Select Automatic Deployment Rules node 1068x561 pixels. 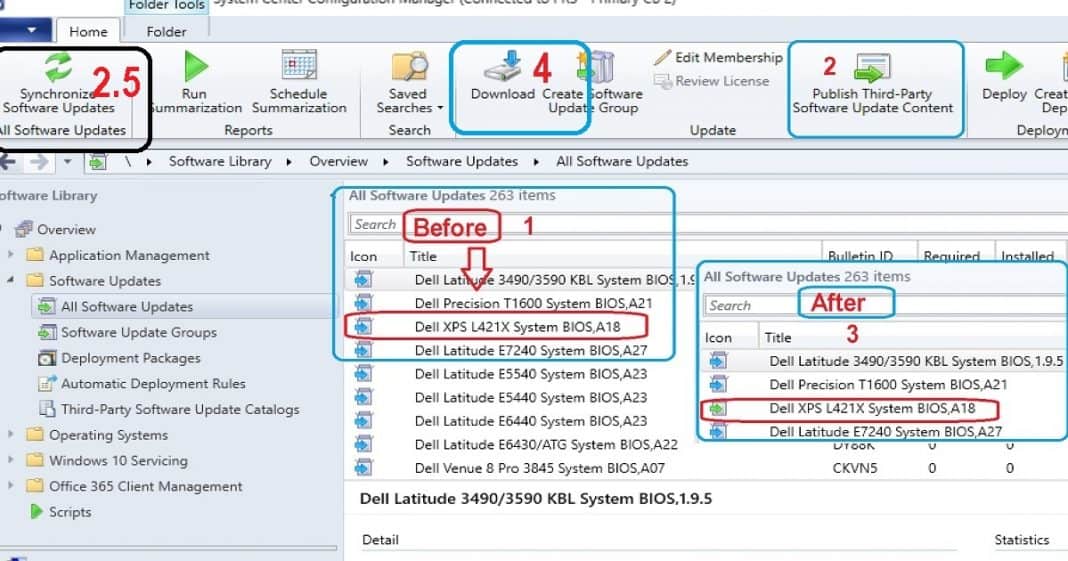point(153,383)
